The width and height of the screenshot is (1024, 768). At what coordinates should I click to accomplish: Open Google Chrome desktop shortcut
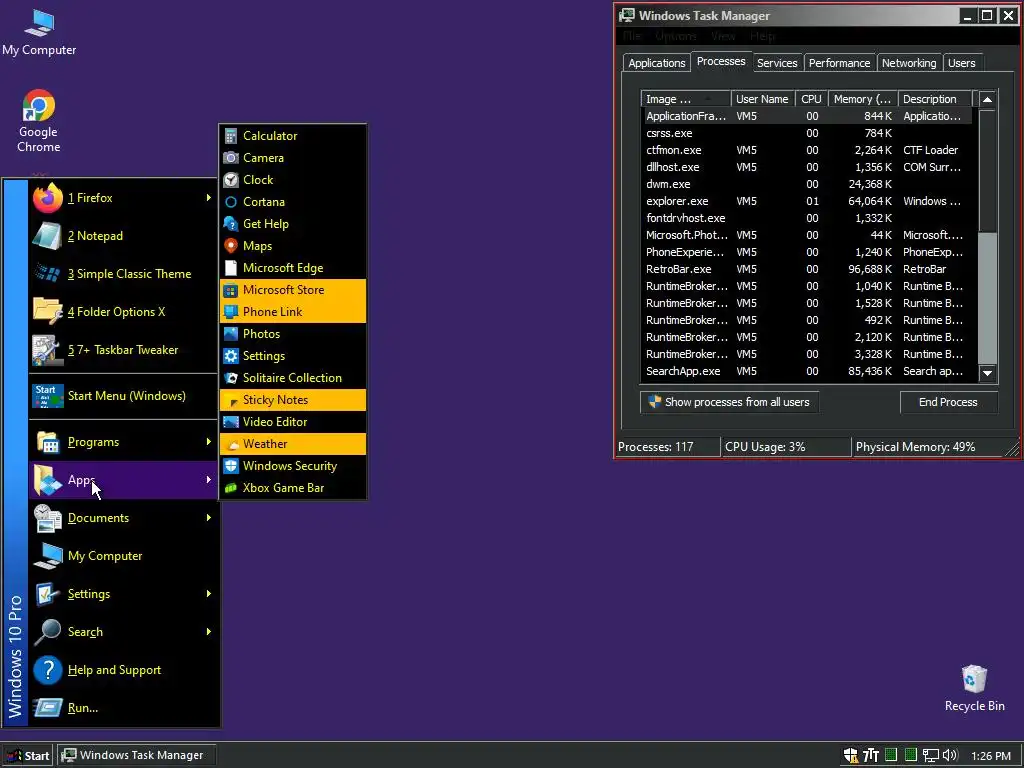(39, 121)
